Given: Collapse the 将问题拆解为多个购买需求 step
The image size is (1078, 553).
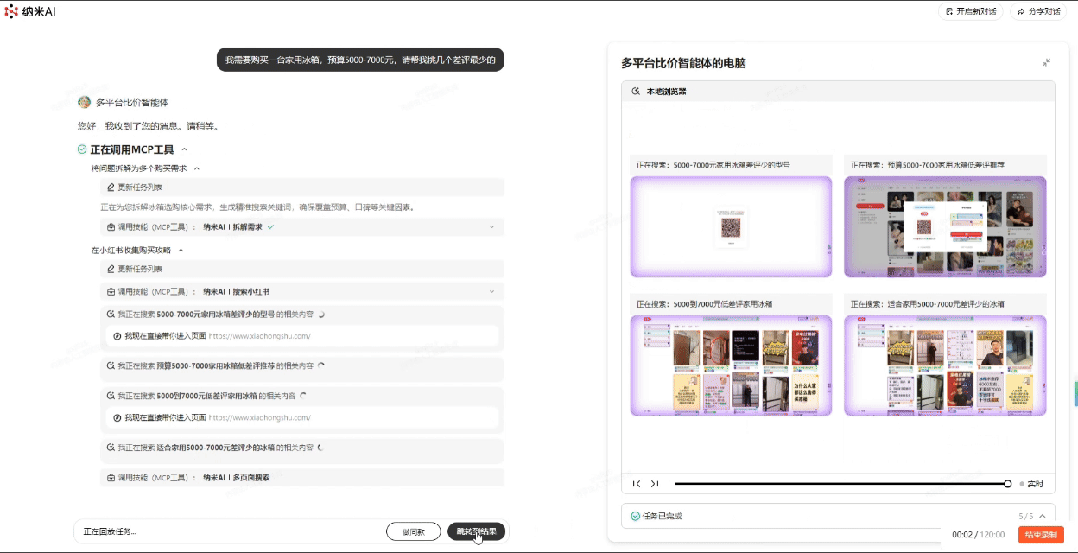Looking at the screenshot, I should click(197, 169).
